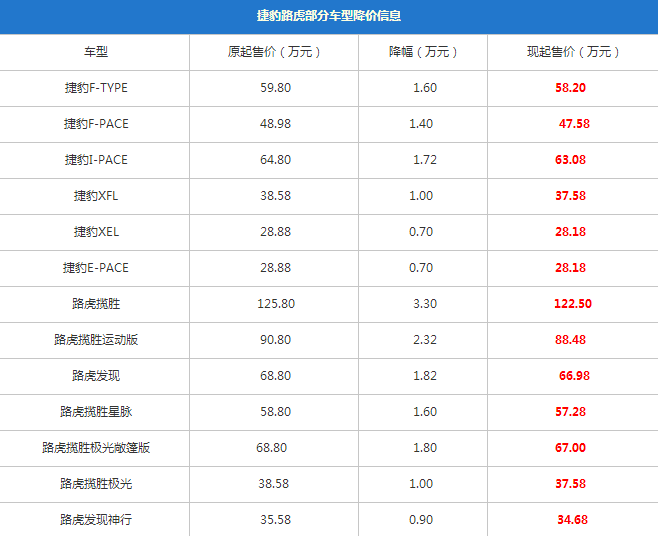Select the 降幅（万元）column header
The image size is (658, 536).
click(x=425, y=52)
